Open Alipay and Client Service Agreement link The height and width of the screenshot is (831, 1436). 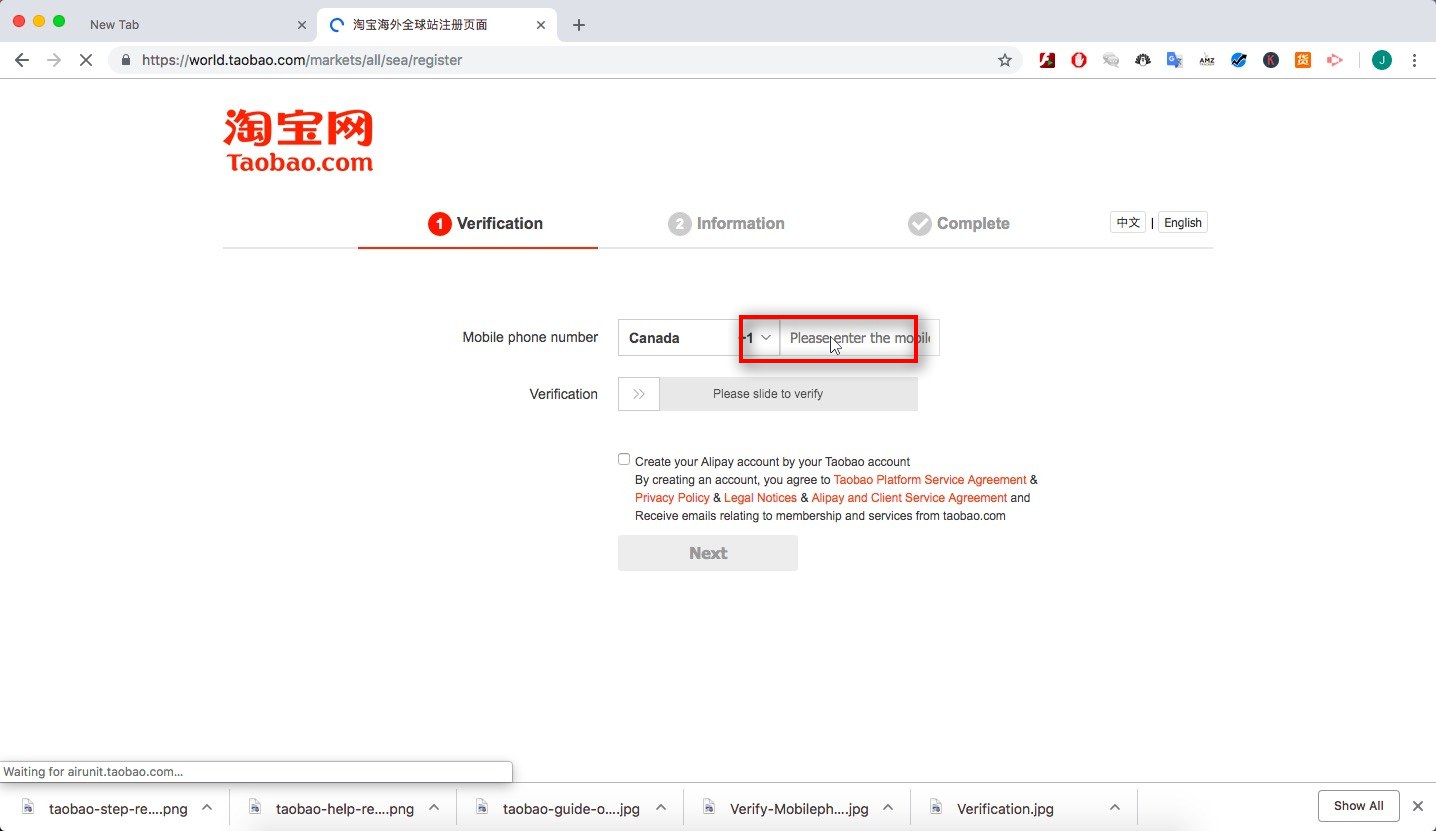coord(909,498)
